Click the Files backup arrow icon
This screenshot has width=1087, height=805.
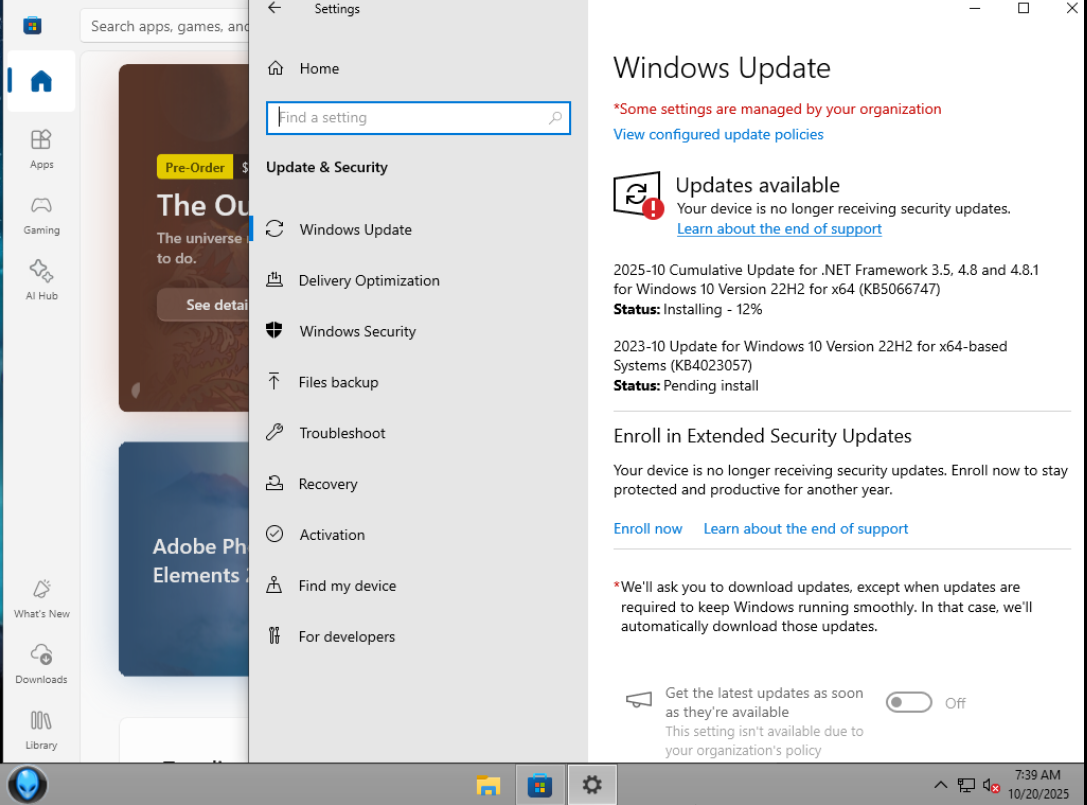coord(275,381)
